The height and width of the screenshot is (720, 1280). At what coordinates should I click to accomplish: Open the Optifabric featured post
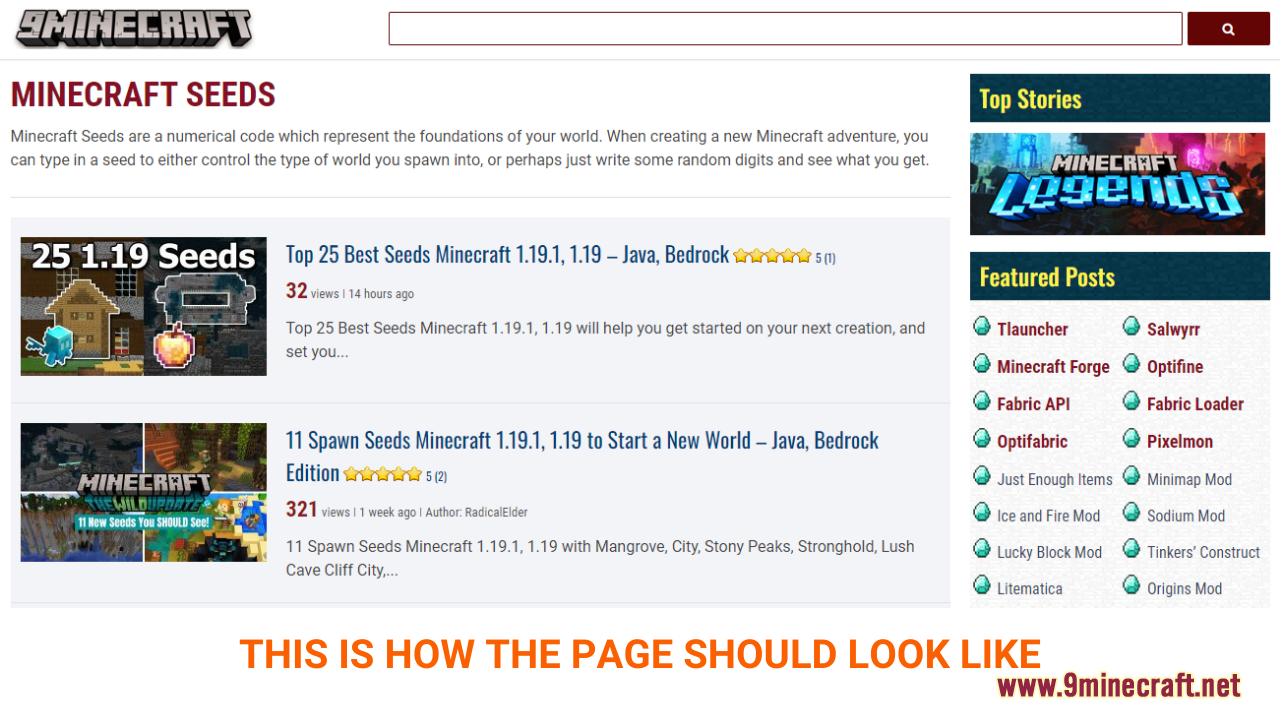pyautogui.click(x=1032, y=442)
